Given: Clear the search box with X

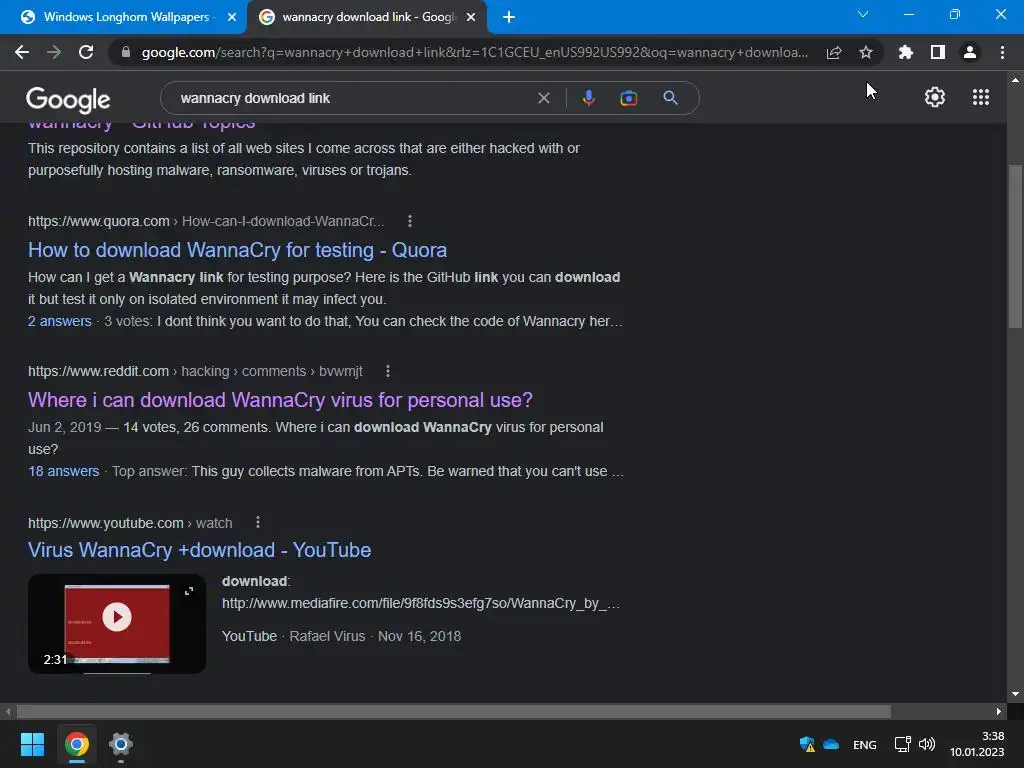Looking at the screenshot, I should pos(543,98).
